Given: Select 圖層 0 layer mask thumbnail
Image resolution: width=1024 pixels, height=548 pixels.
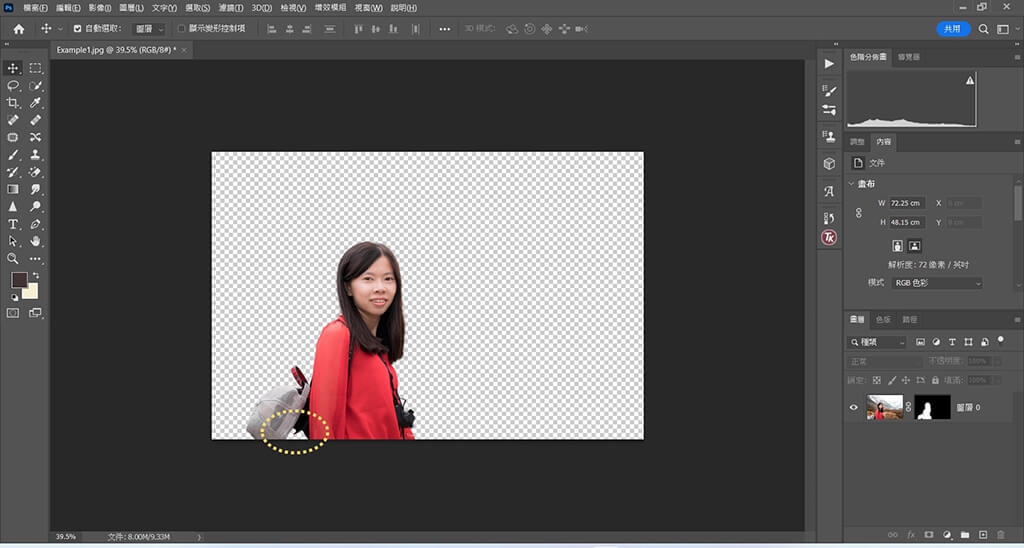Looking at the screenshot, I should [x=932, y=407].
